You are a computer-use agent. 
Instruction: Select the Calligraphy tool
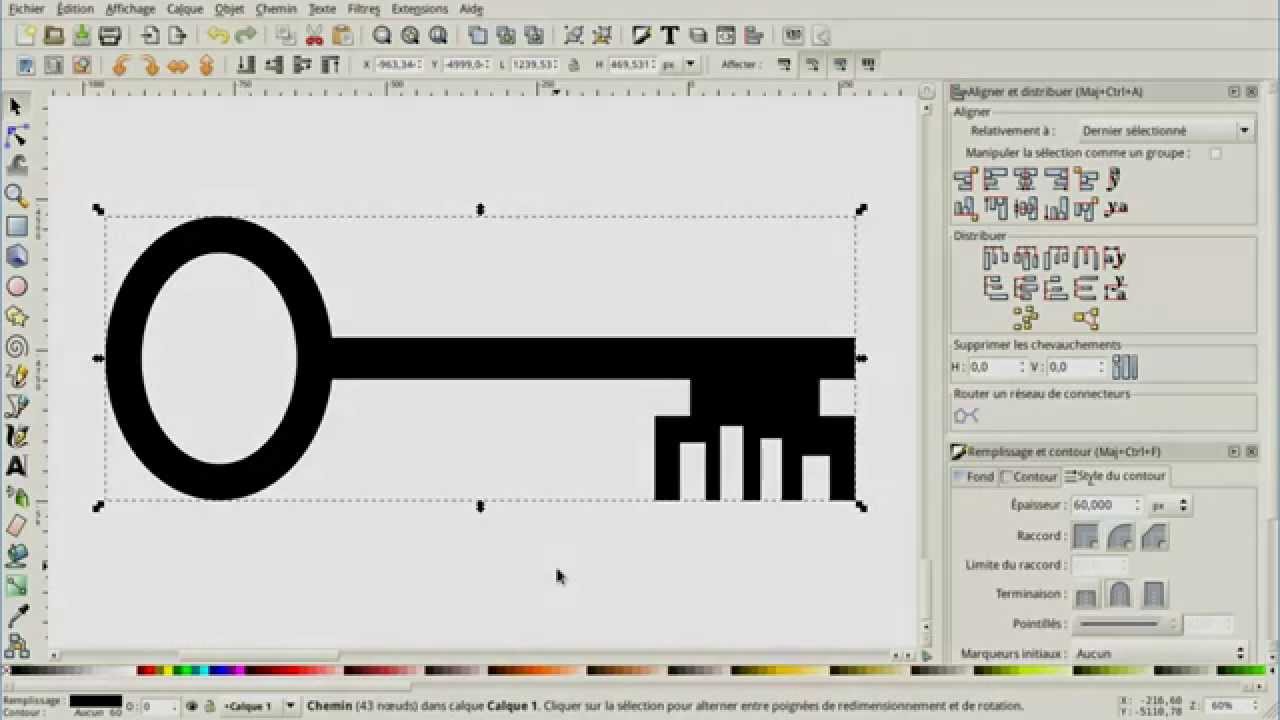(x=16, y=436)
